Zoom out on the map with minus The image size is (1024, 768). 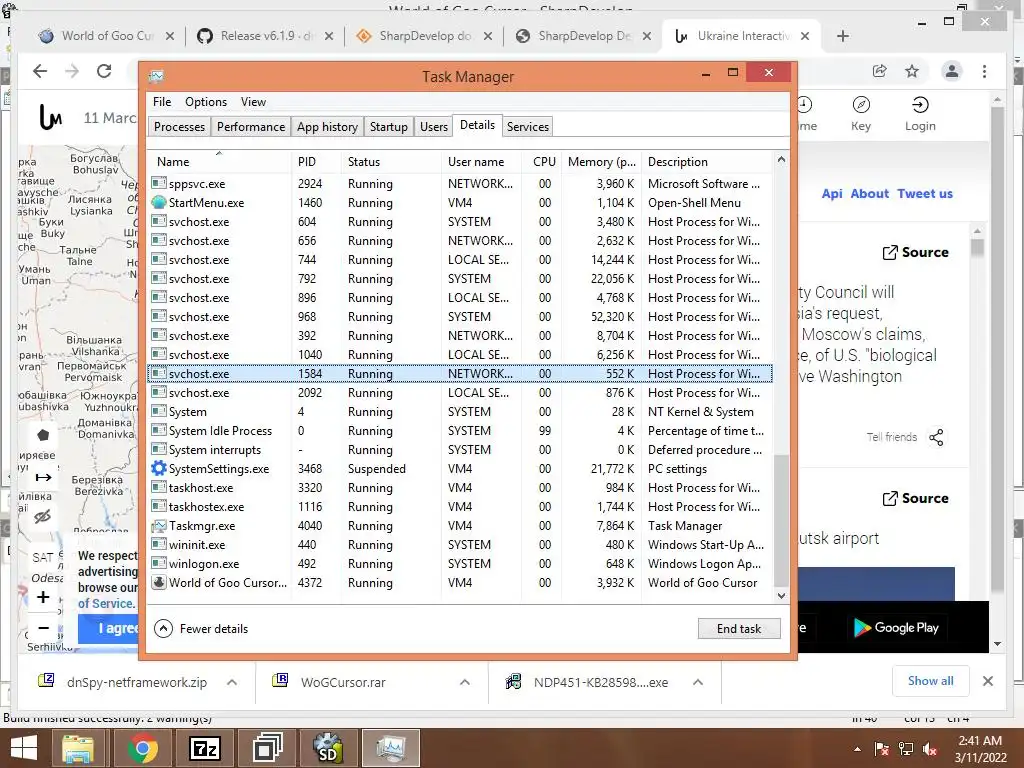[x=43, y=628]
